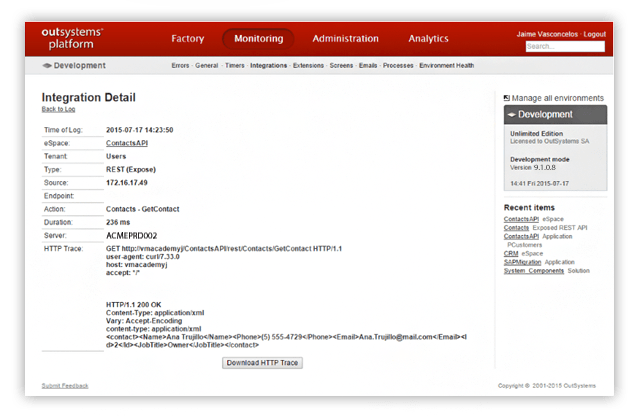Click the Unlimited Edition text
Viewport: 644px width, 416px height.
(536, 134)
